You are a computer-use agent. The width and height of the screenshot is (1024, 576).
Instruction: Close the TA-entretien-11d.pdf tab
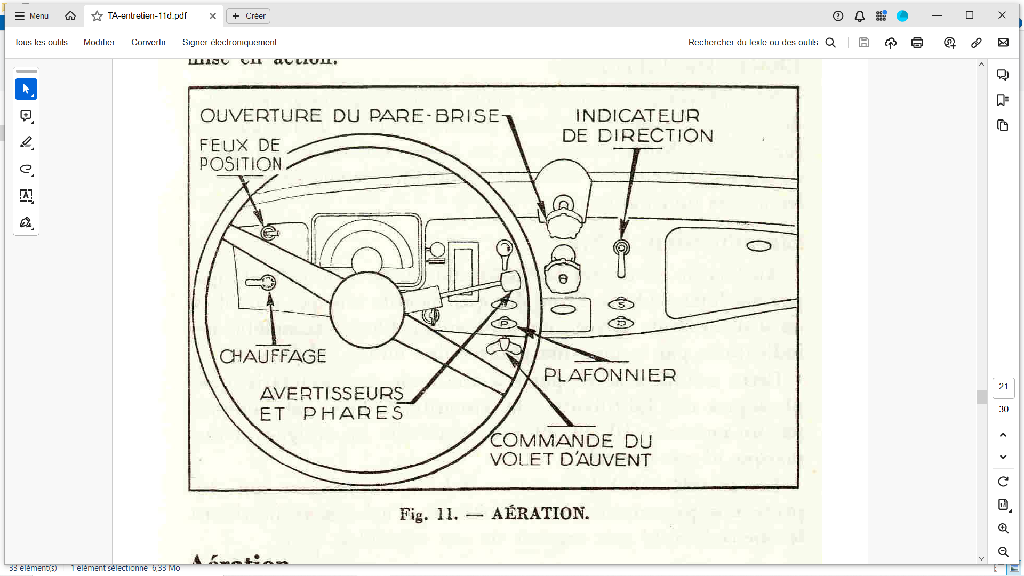point(212,16)
